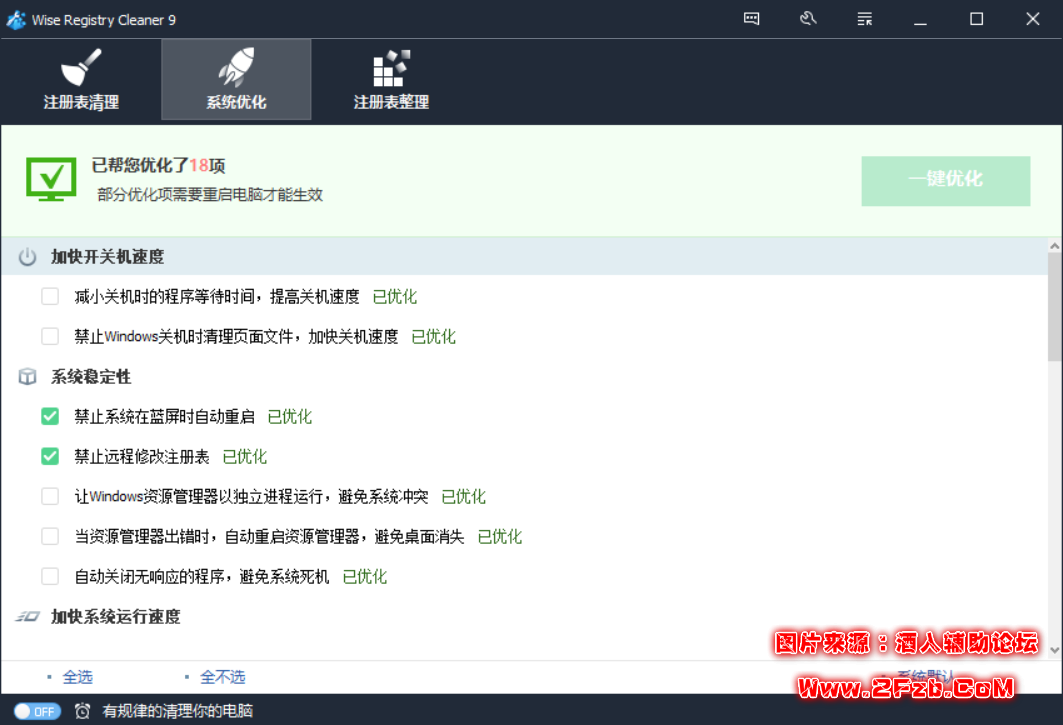Click the scrollbar down arrow
Screen dimensions: 1063x725
[x=1055, y=650]
